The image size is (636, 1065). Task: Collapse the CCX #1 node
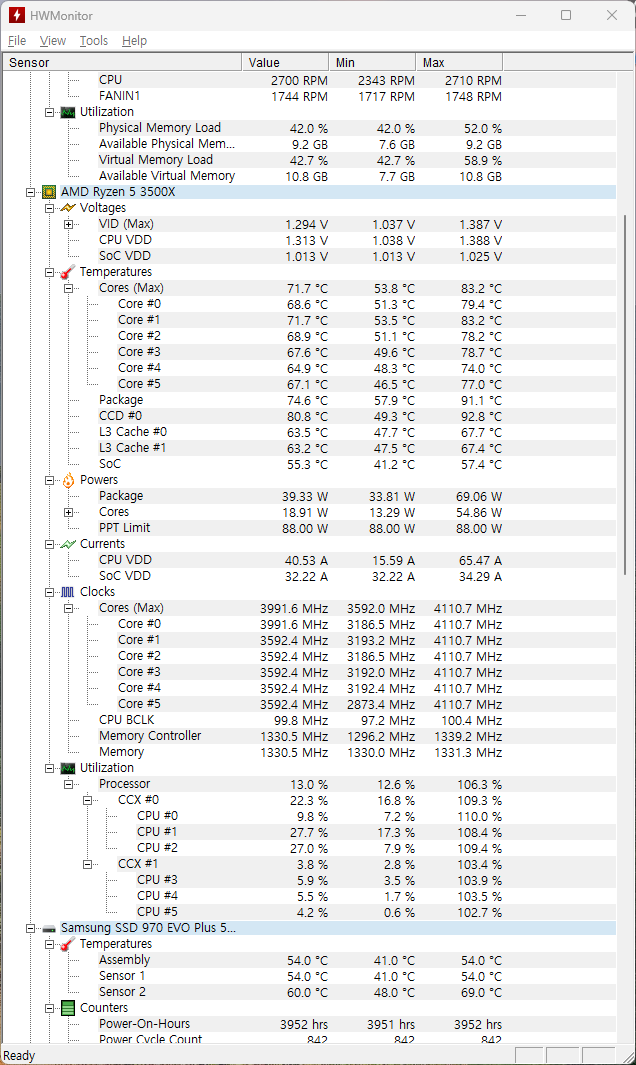tap(88, 864)
